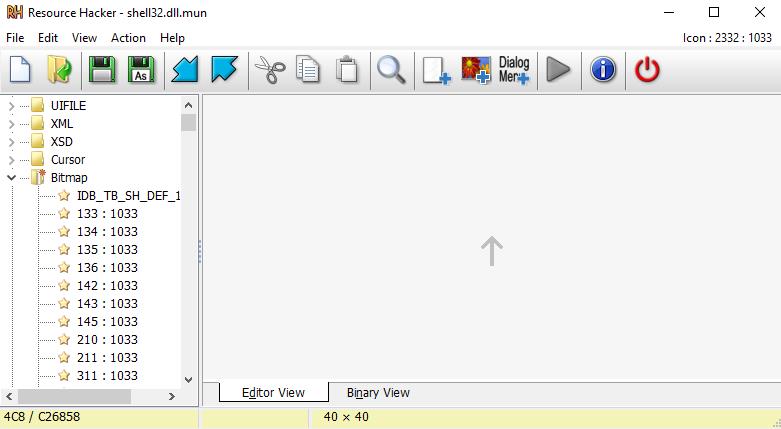Click star icon next to 133 : 1033
This screenshot has width=781, height=429.
pyautogui.click(x=64, y=213)
